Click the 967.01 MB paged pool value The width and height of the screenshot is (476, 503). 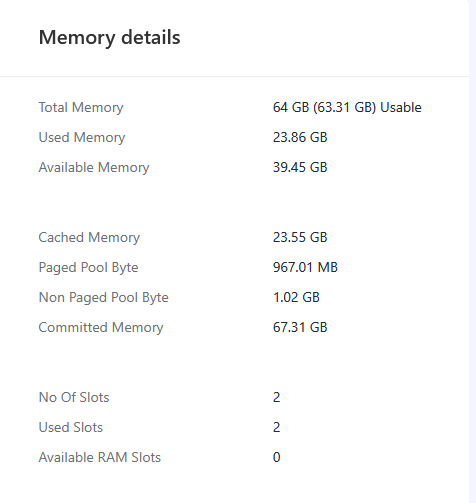point(305,267)
